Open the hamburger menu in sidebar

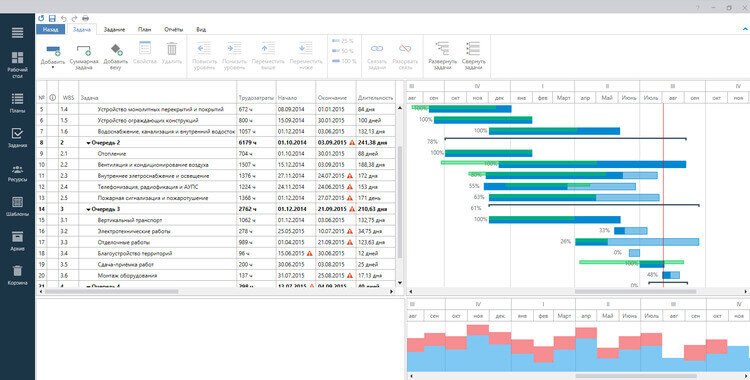[x=17, y=33]
